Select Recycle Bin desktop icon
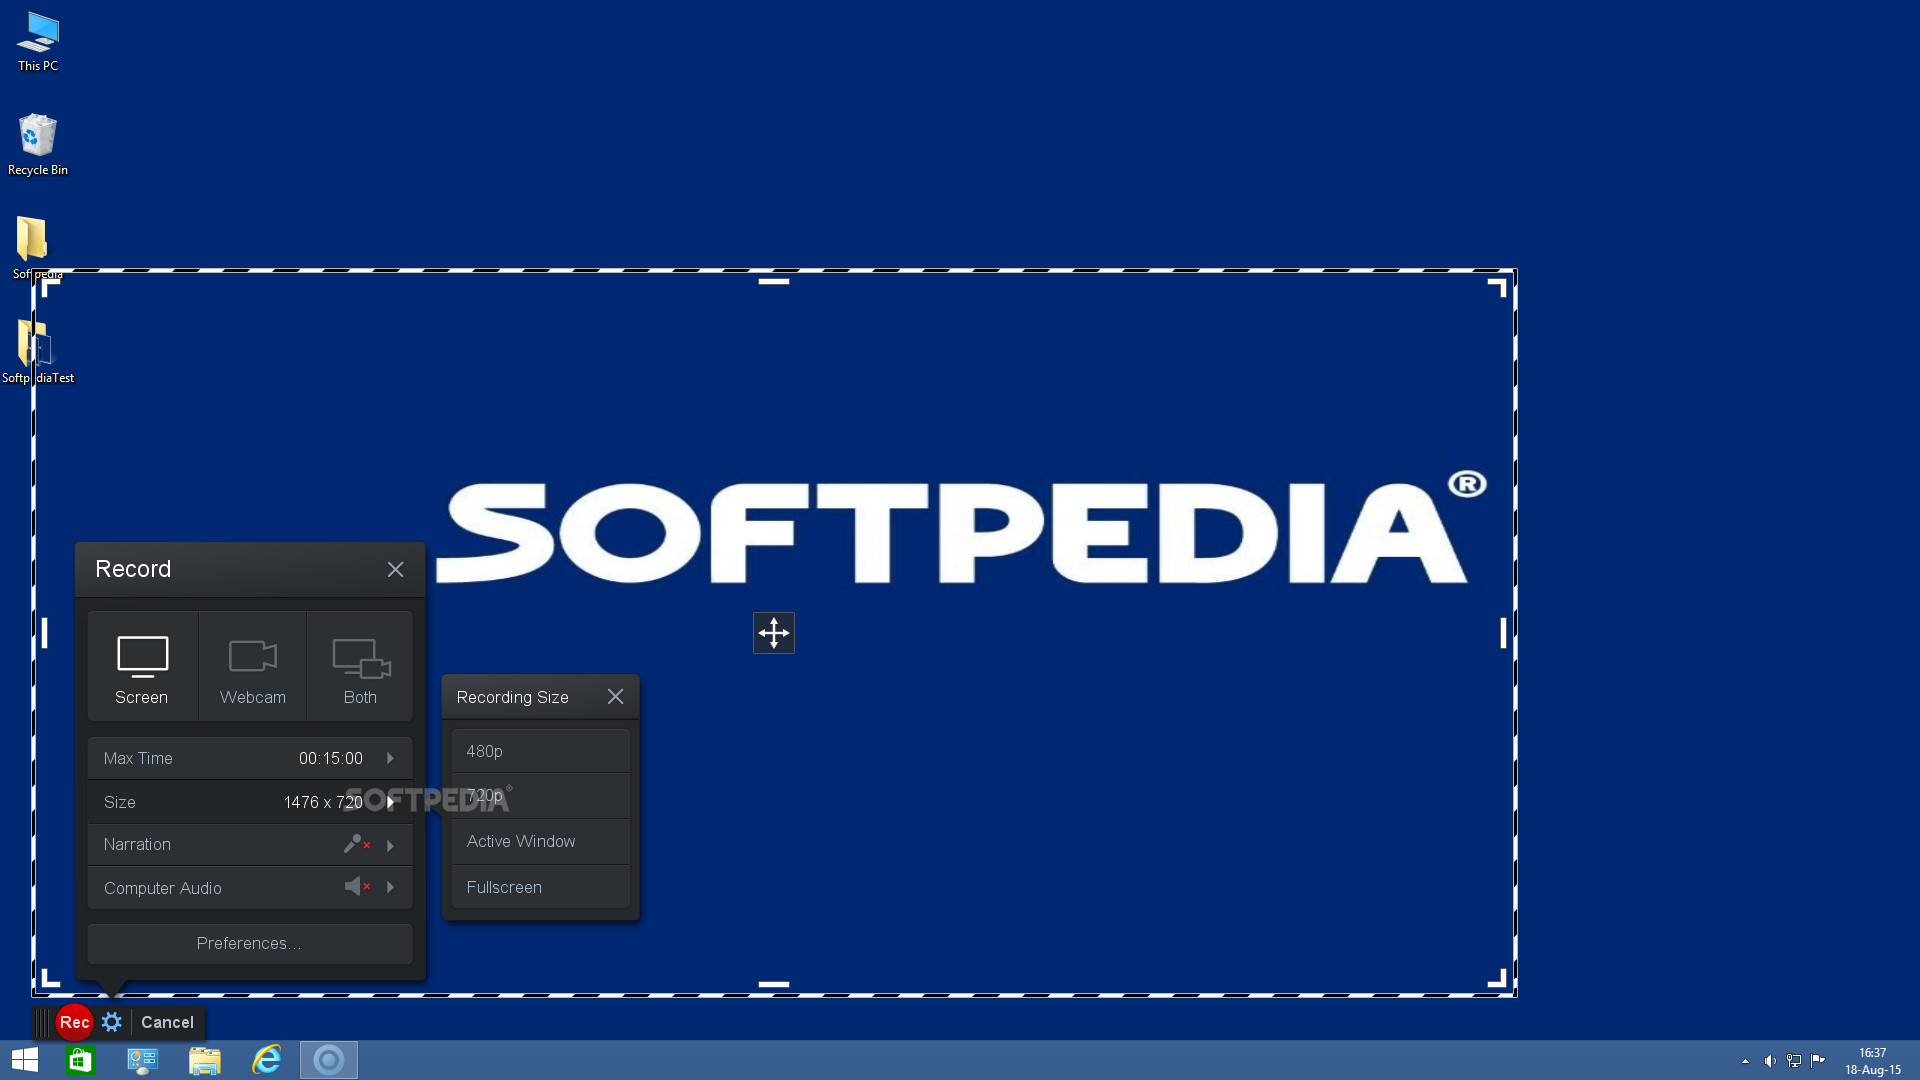This screenshot has height=1080, width=1920. 38,145
